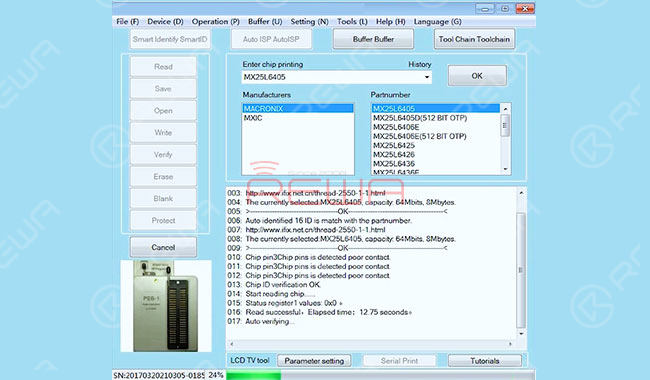650x380 pixels.
Task: Click the Protect button
Action: pyautogui.click(x=163, y=220)
